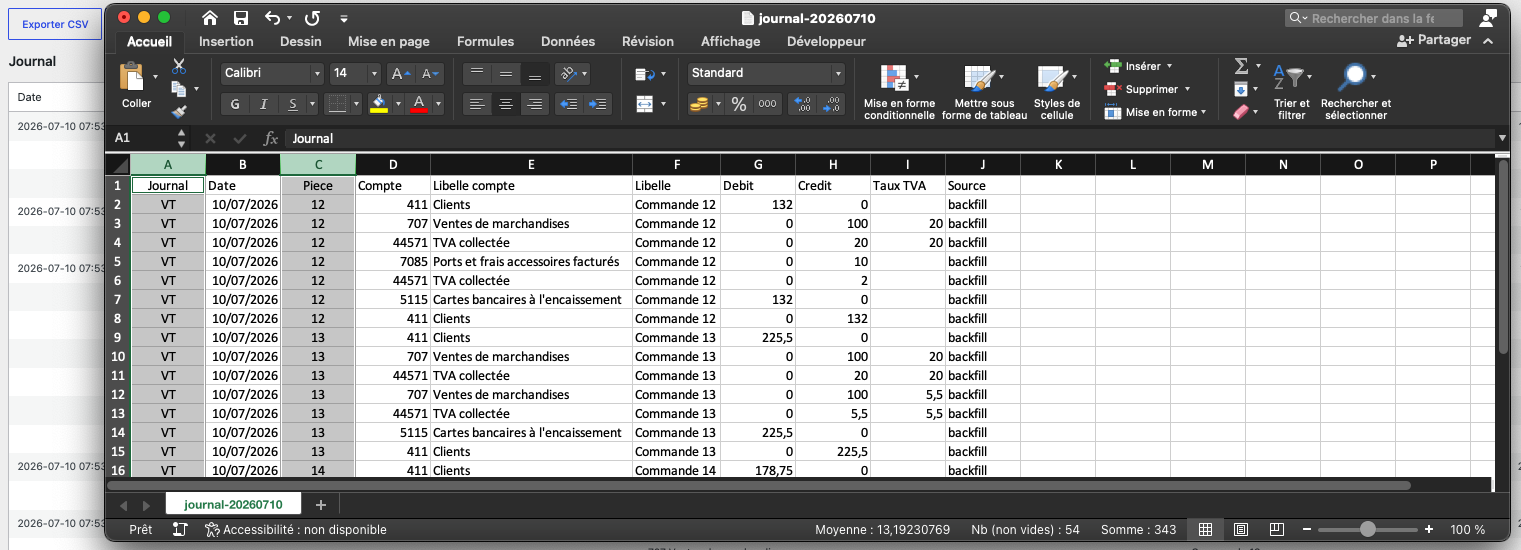The height and width of the screenshot is (550, 1521).
Task: Switch to Normal view in status bar
Action: pos(1205,529)
